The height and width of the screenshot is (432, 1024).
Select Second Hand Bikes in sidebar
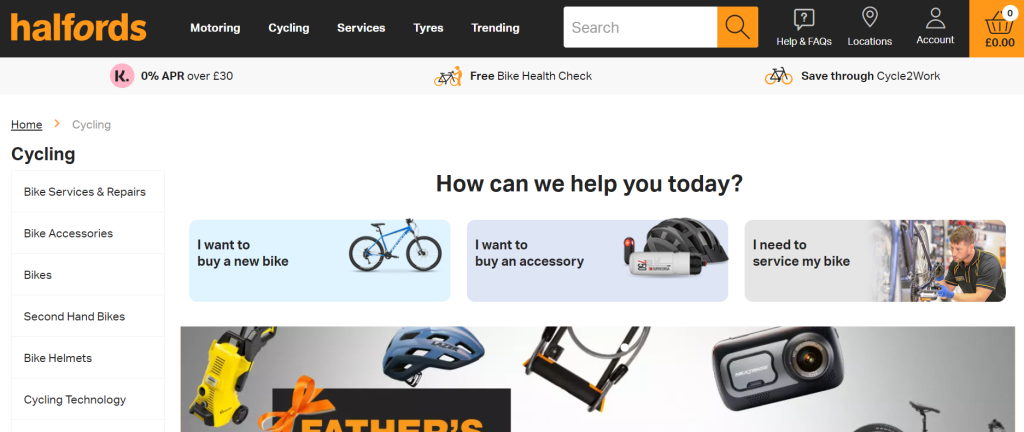88,316
